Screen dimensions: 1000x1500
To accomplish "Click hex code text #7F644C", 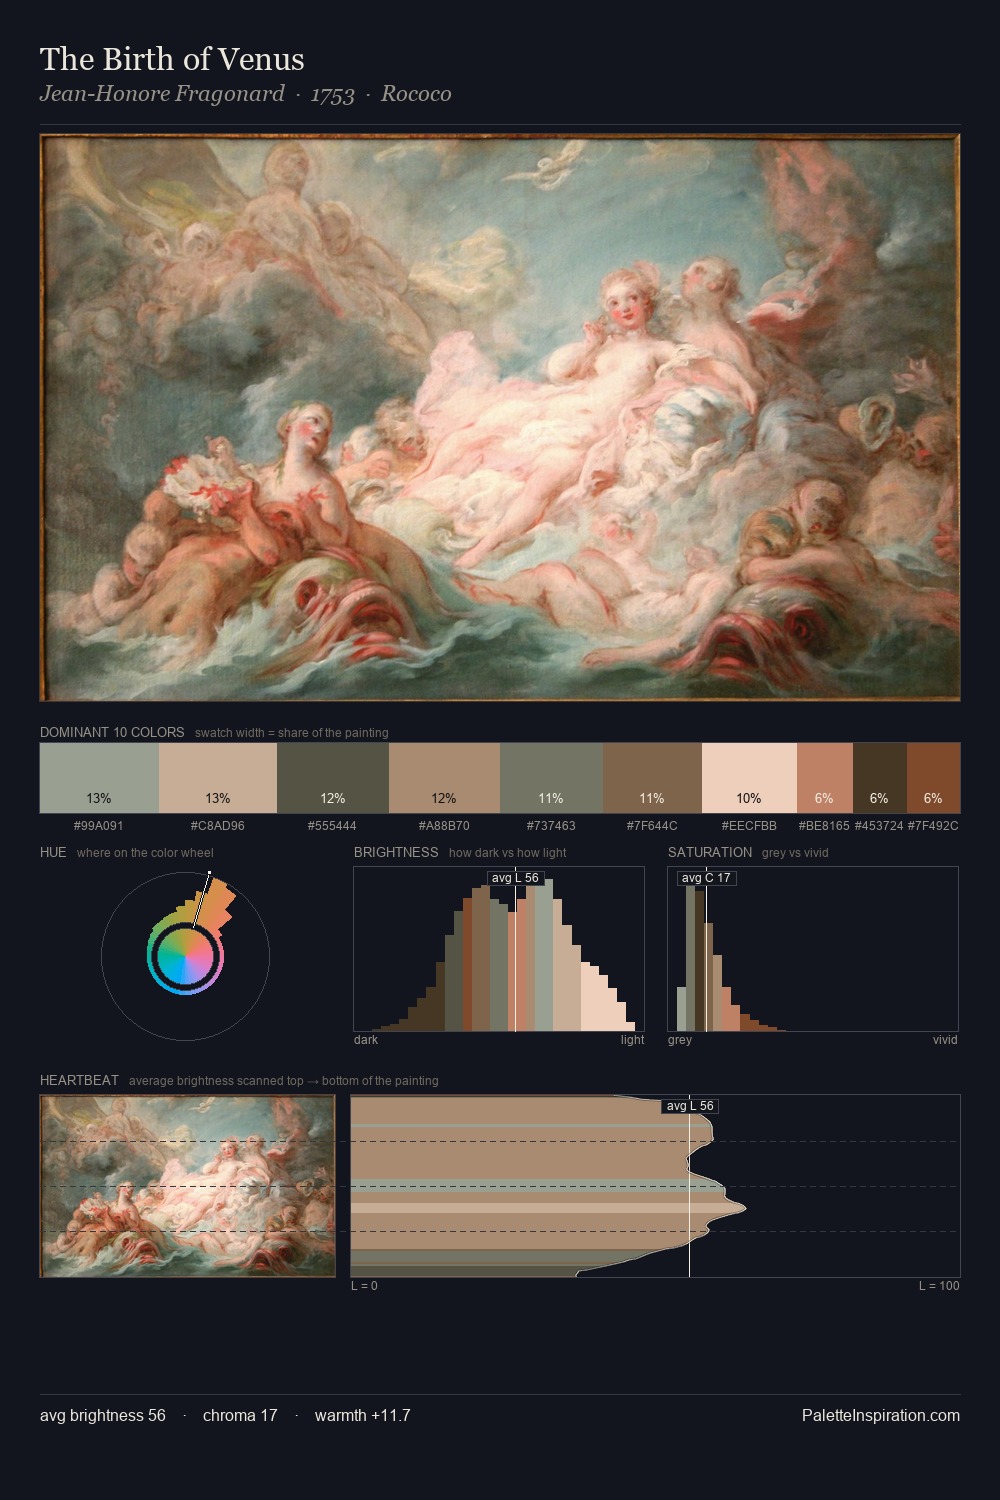I will click(652, 826).
